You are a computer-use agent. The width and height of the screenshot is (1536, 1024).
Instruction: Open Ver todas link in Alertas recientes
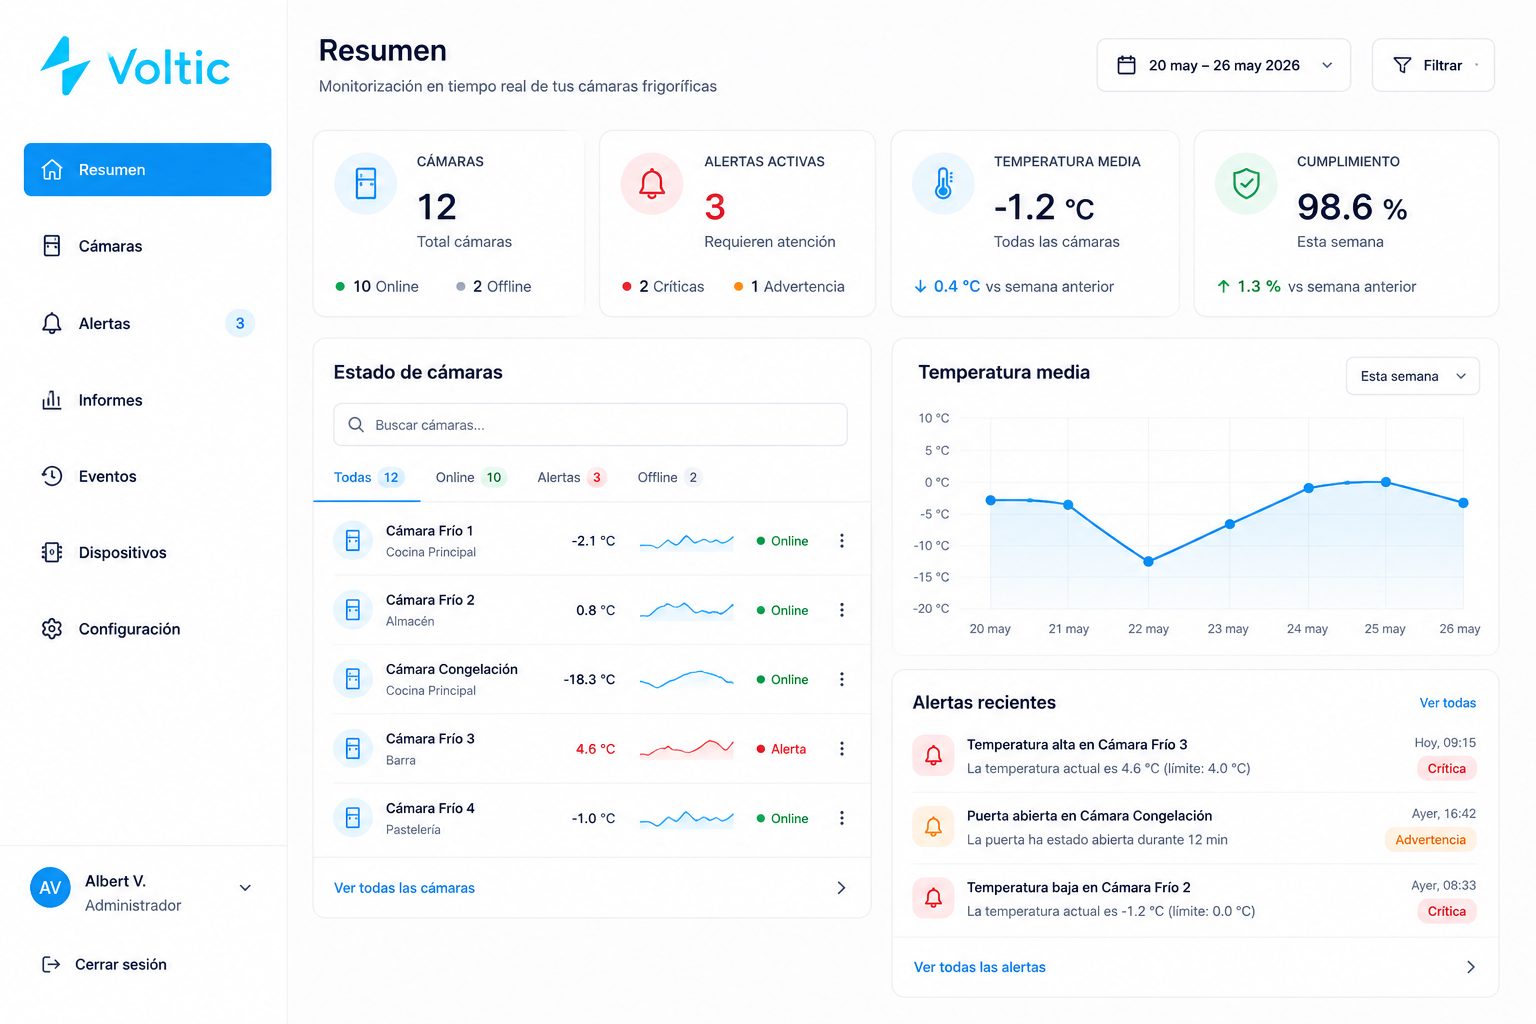pyautogui.click(x=1447, y=703)
